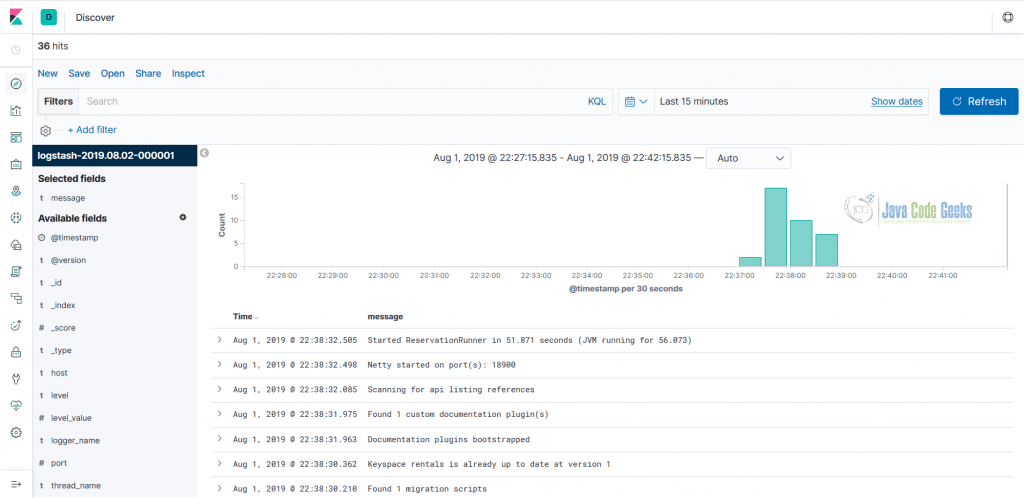
Task: Open Logs icon in sidebar
Action: (16, 272)
